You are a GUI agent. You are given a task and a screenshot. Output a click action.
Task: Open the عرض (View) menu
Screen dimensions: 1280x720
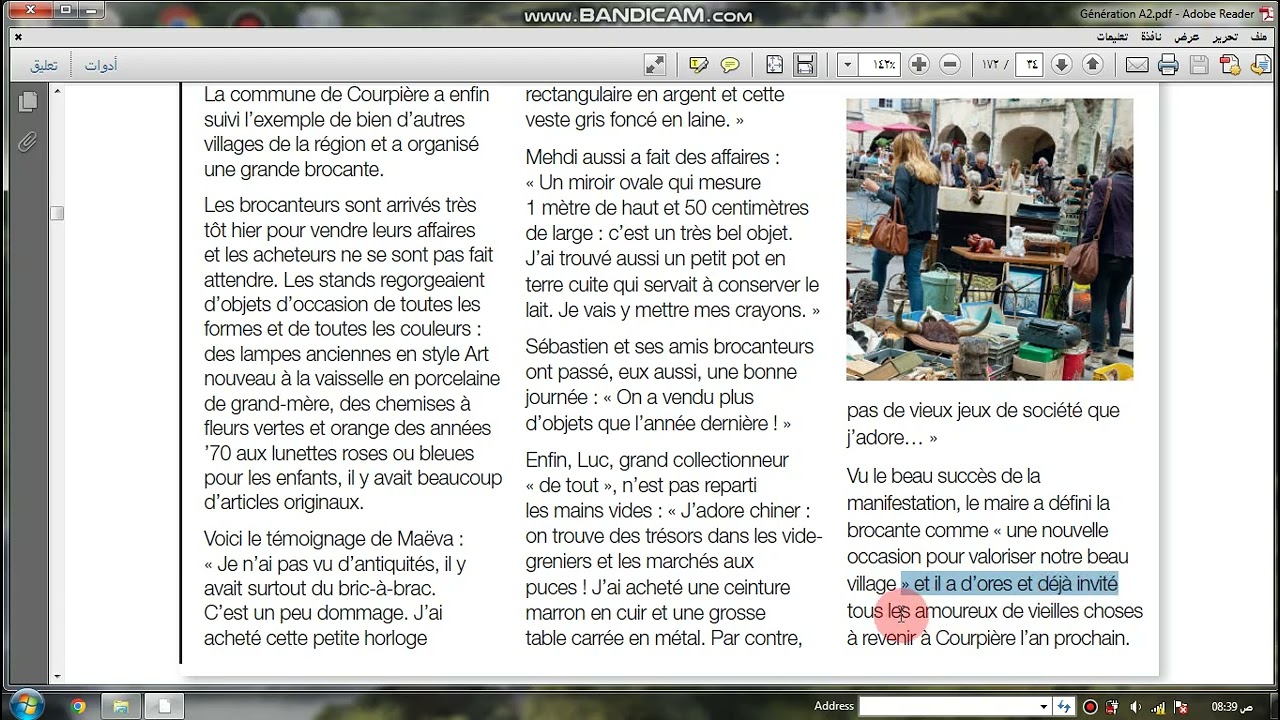tap(1186, 36)
